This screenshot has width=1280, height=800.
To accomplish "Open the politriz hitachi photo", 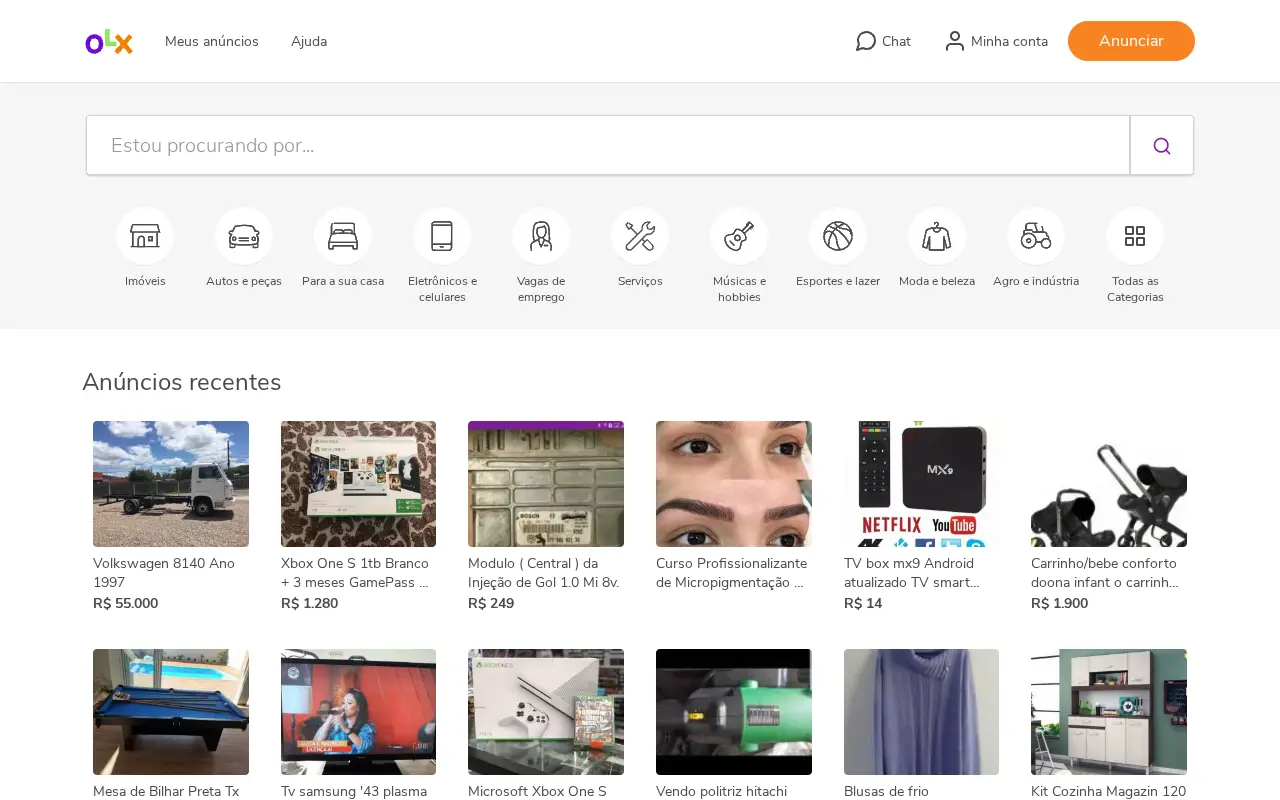I will pos(734,712).
